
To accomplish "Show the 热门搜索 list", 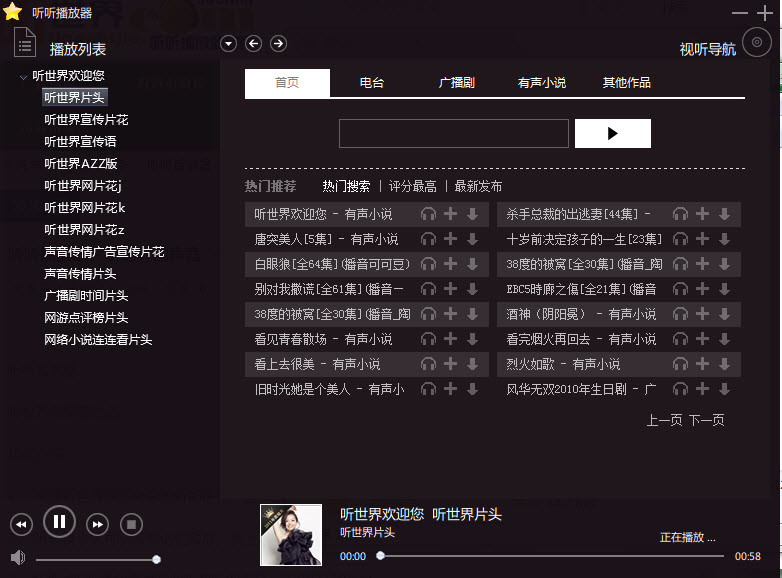I will pyautogui.click(x=346, y=187).
